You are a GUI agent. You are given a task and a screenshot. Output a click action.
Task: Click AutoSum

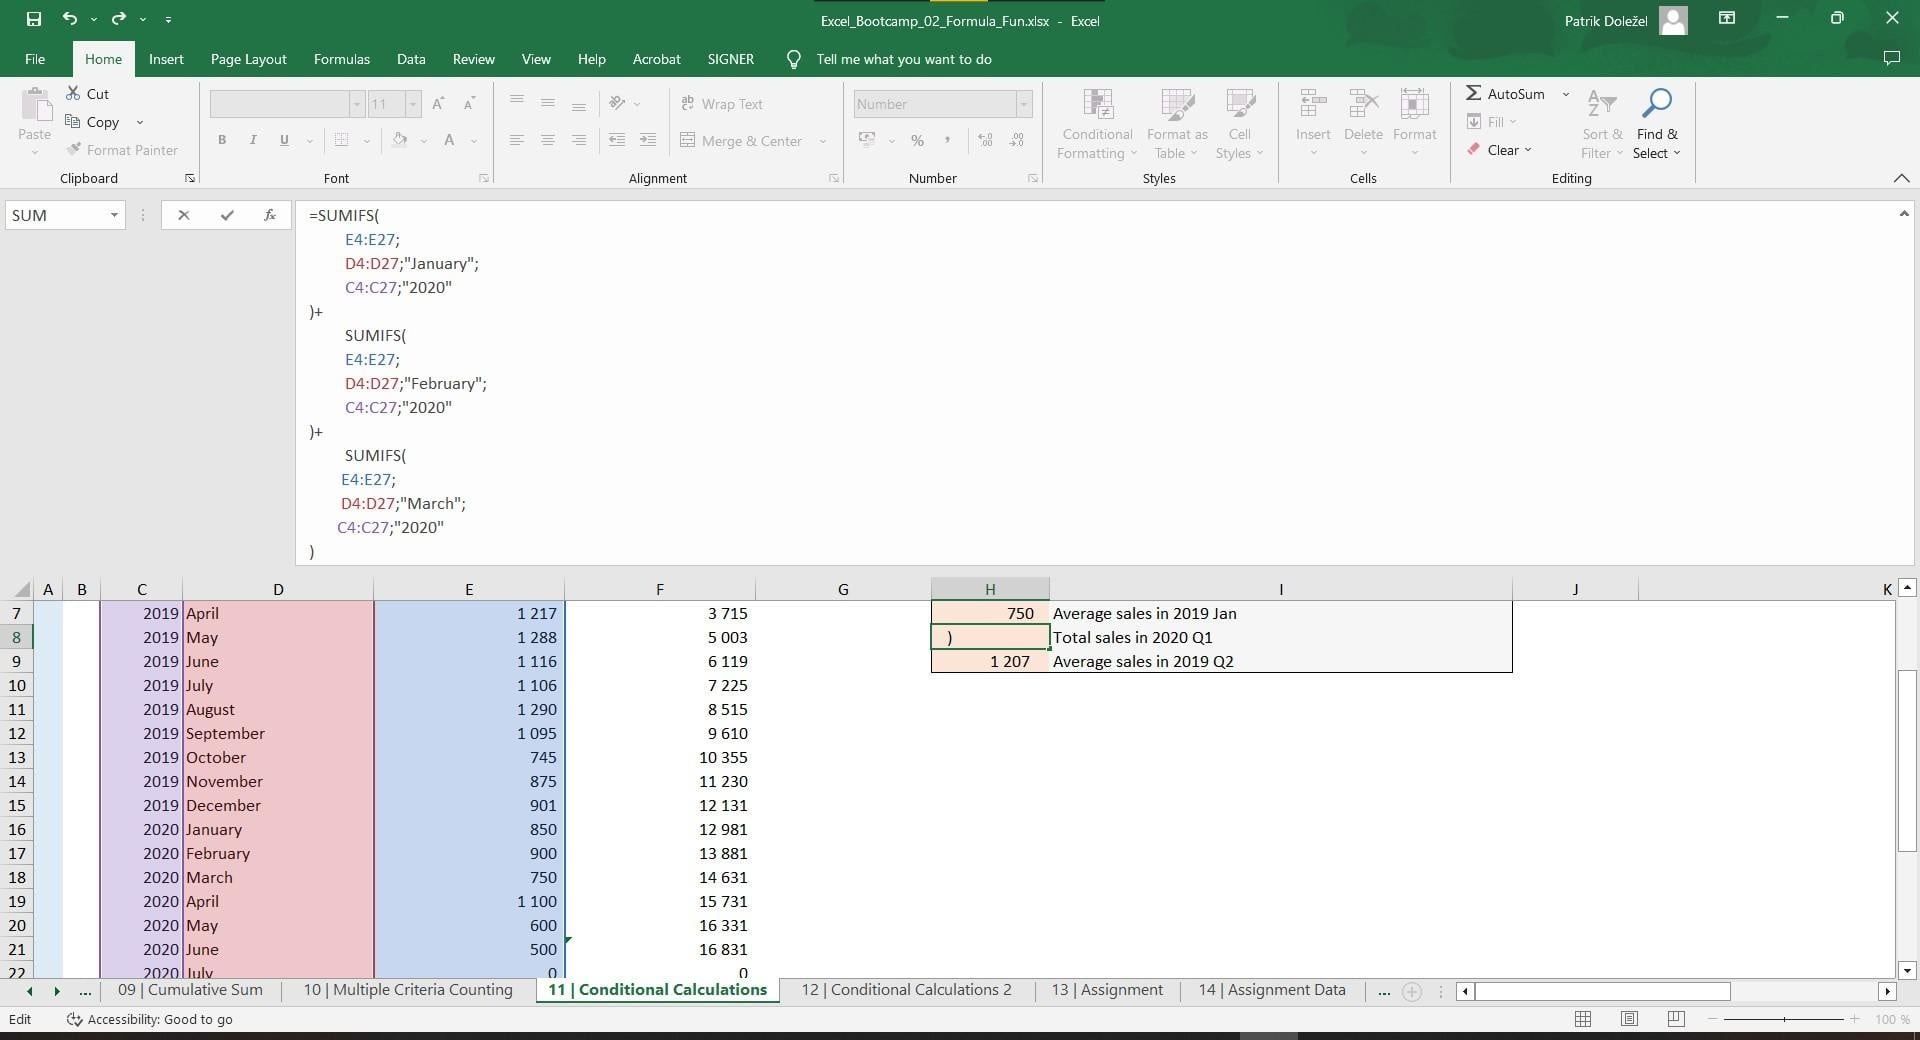tap(1505, 94)
